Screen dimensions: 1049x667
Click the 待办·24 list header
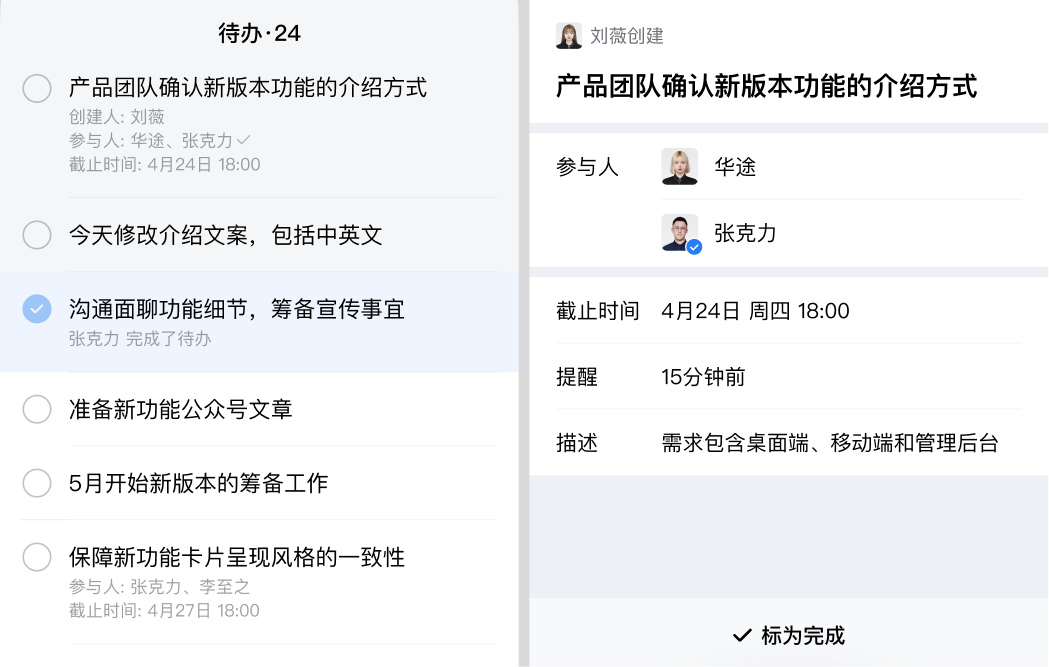[x=260, y=33]
